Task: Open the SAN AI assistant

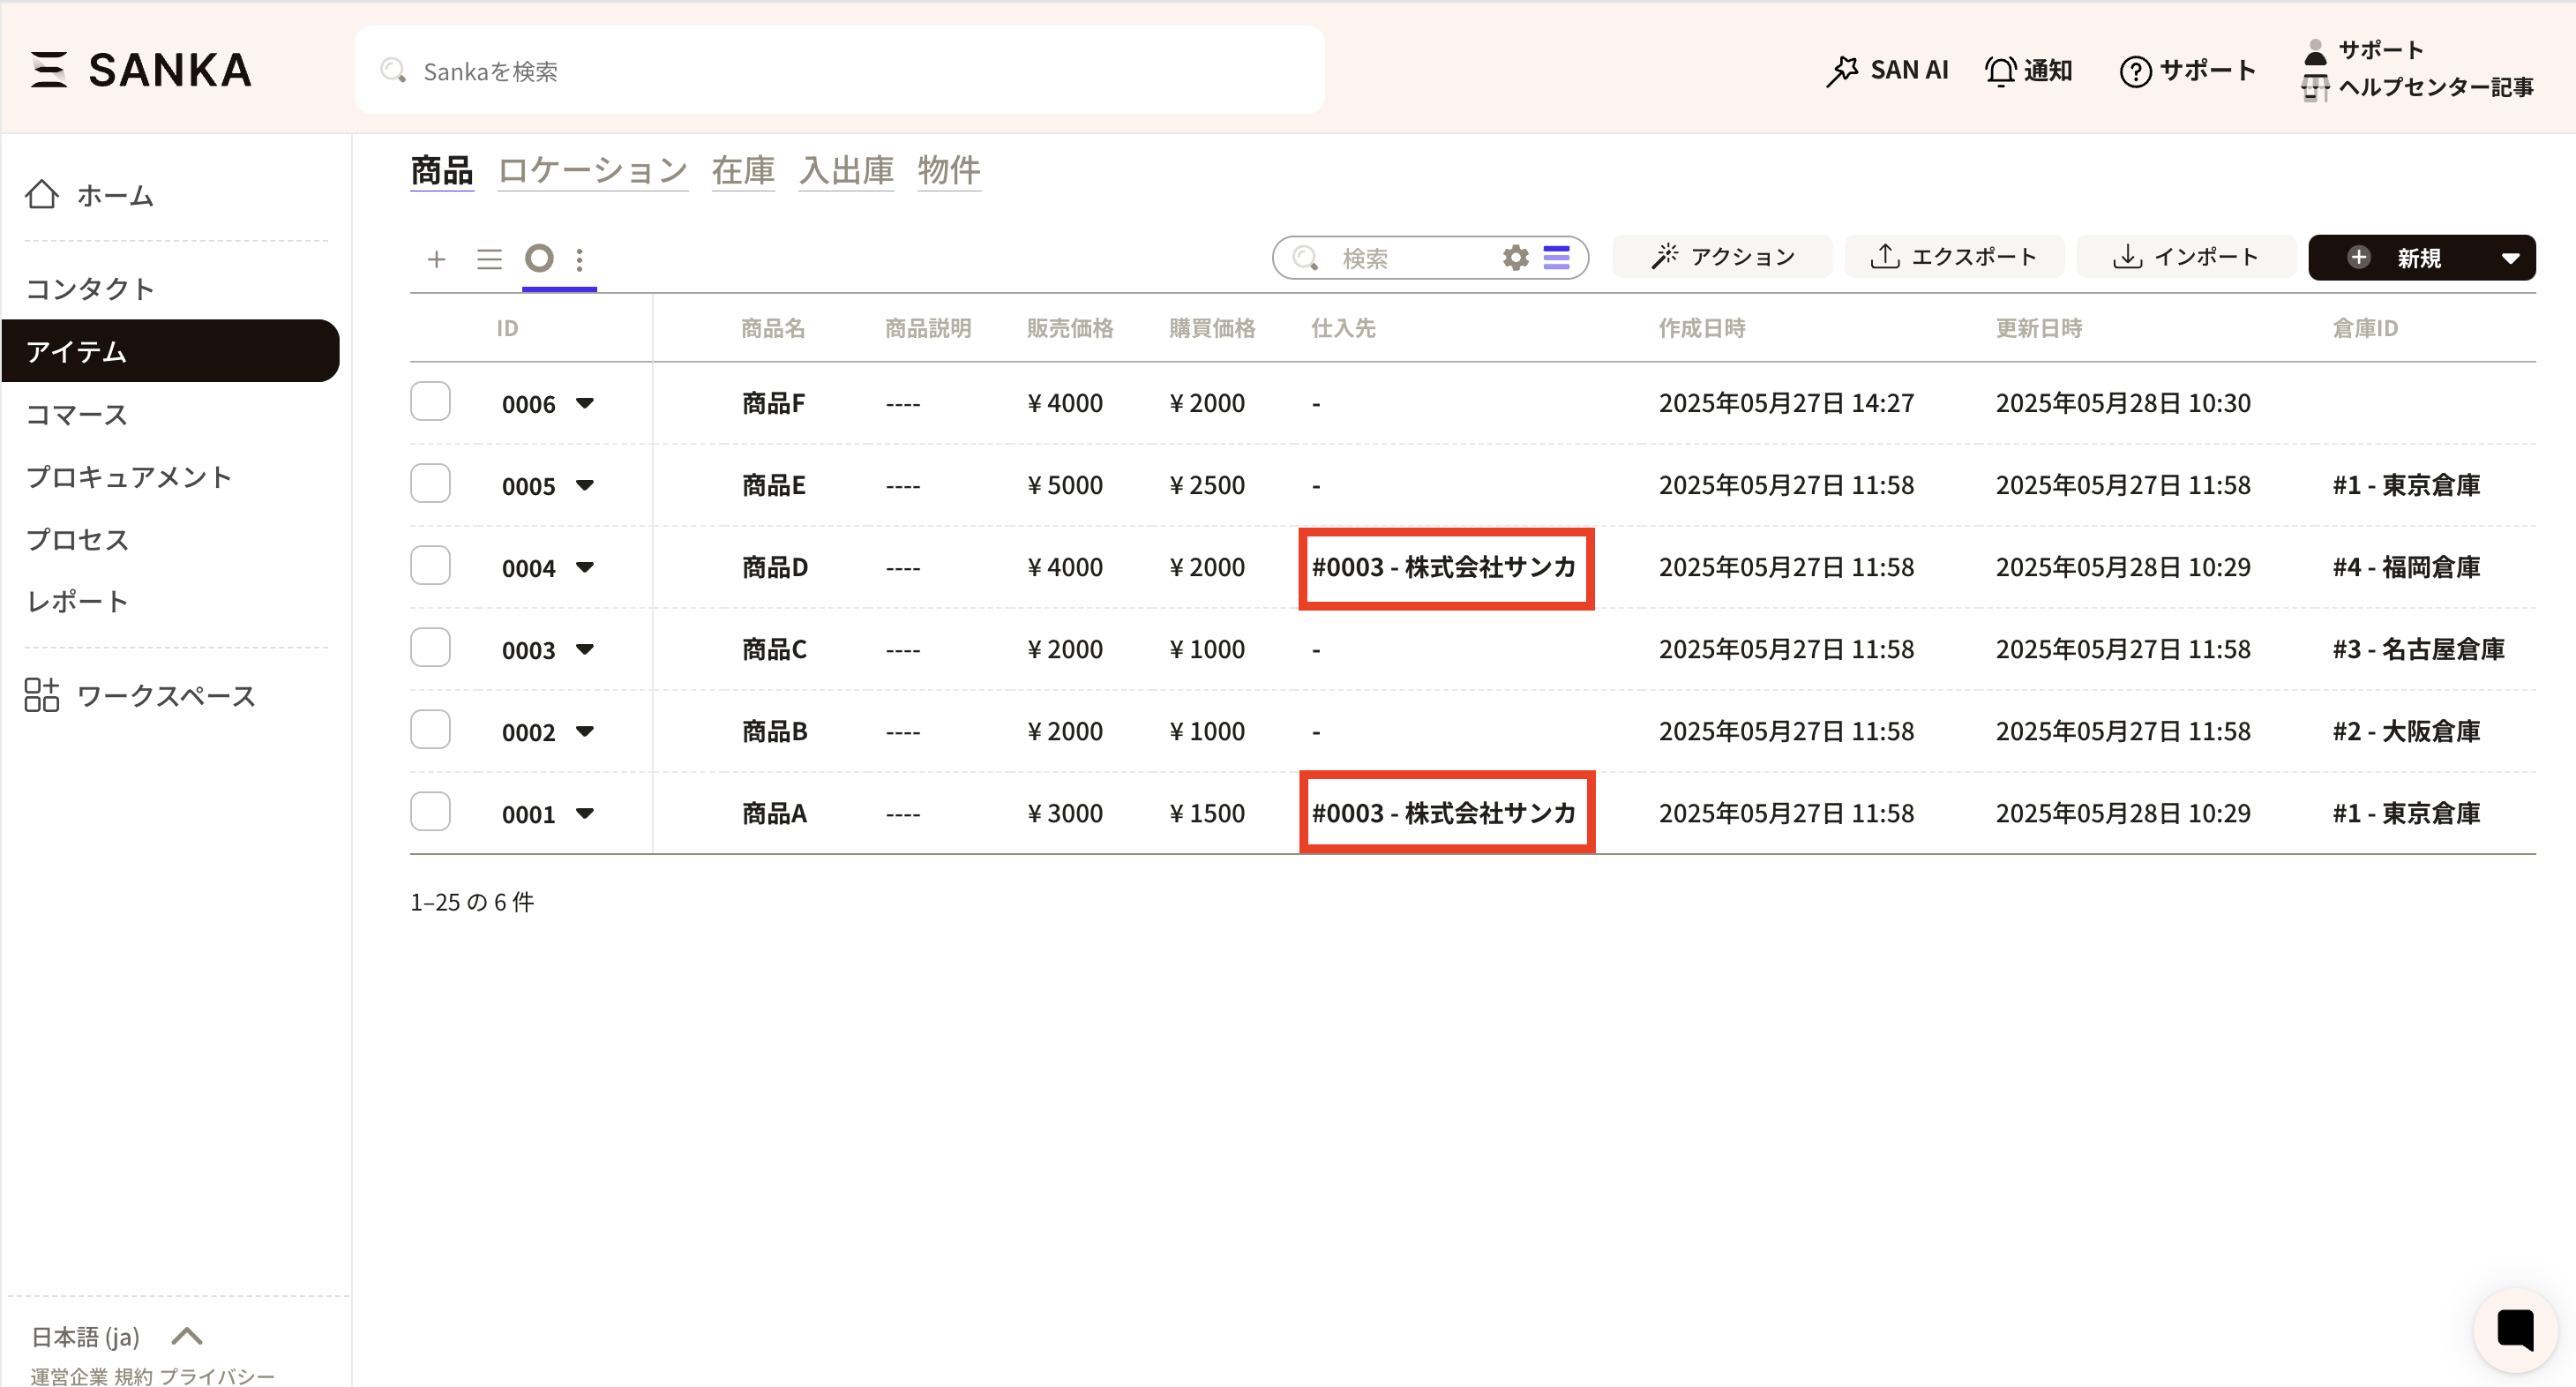Action: point(1887,70)
